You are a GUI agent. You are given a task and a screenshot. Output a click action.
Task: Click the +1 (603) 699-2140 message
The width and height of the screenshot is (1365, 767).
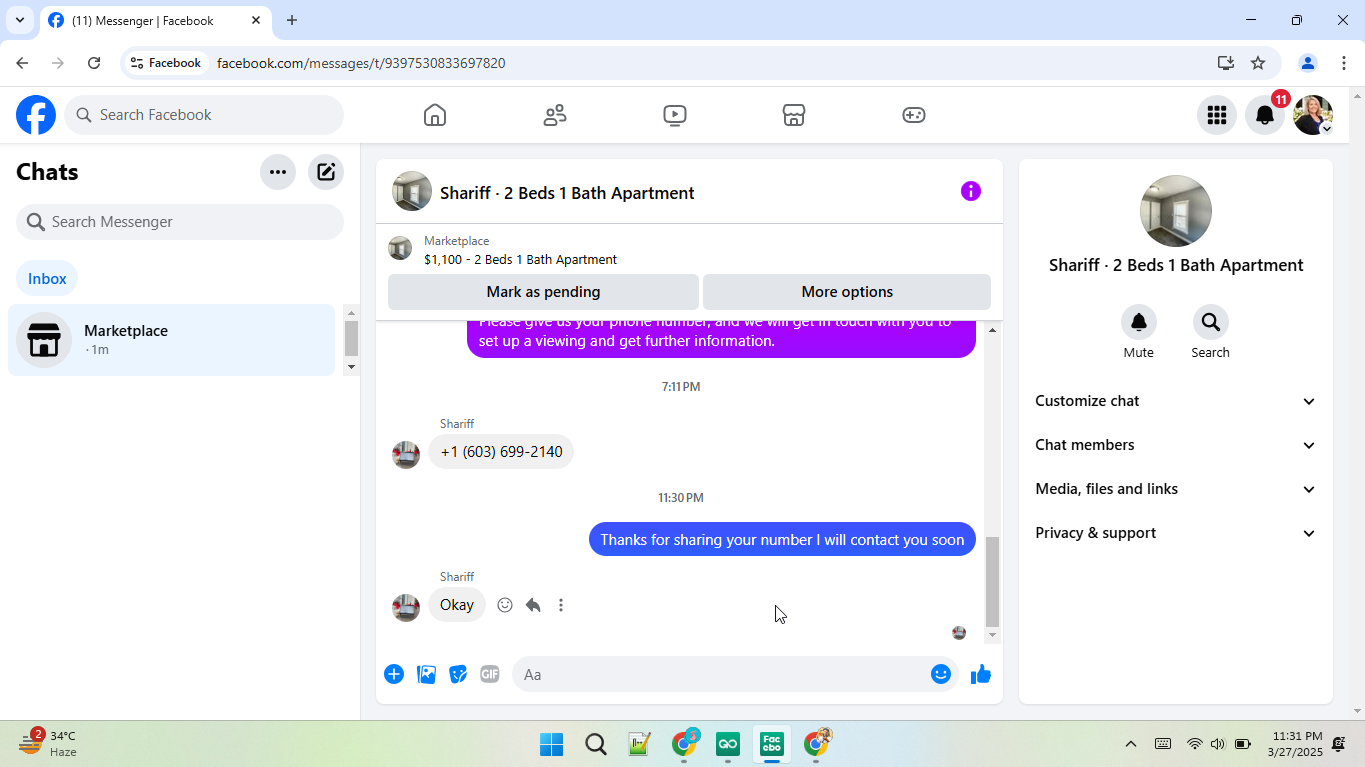[501, 452]
